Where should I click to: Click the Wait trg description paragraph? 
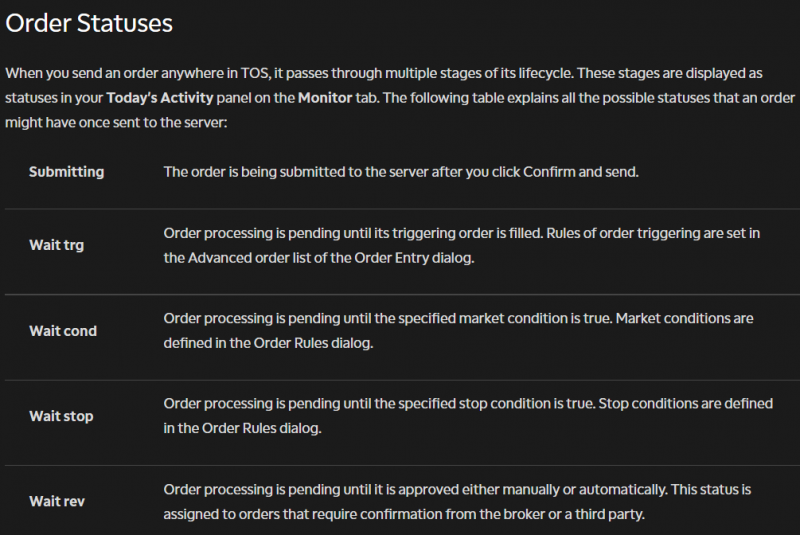point(460,245)
